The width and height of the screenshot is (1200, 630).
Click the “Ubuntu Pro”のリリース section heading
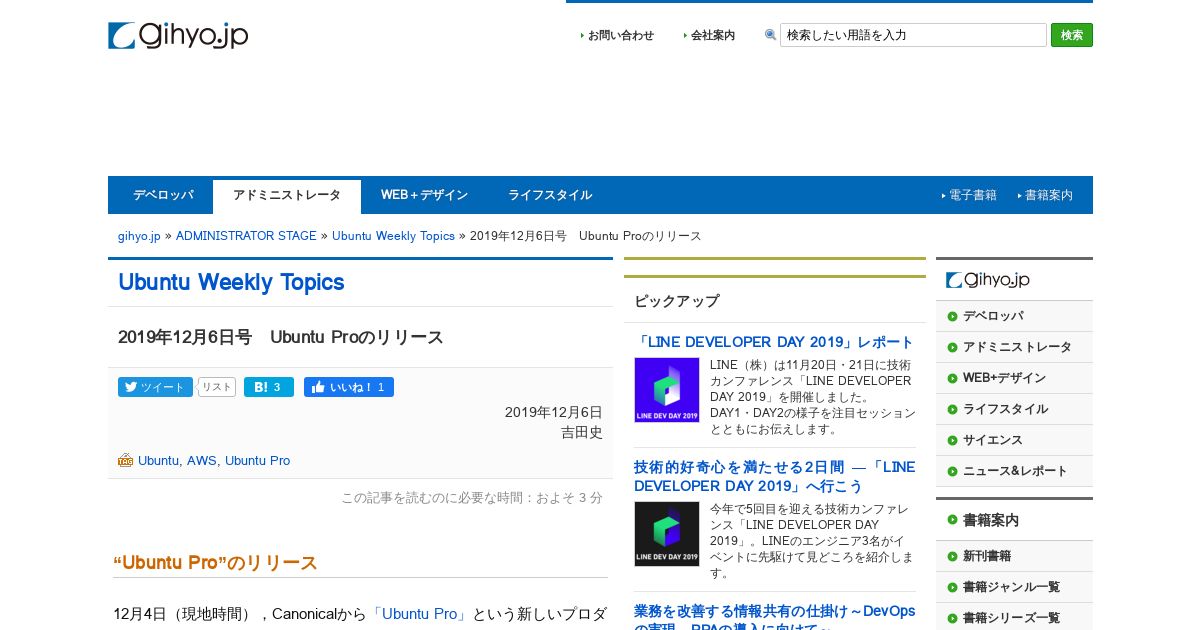pos(216,563)
